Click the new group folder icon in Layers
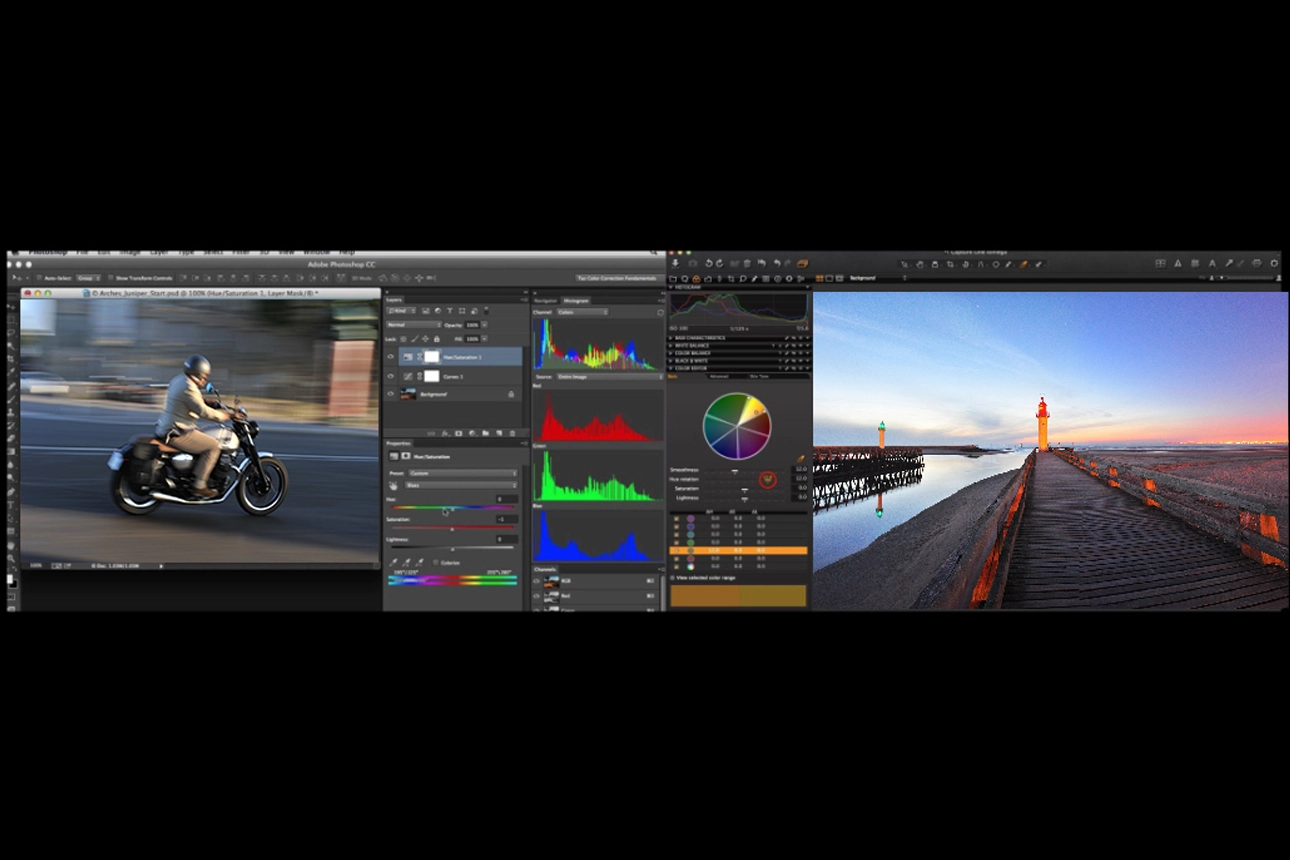 [x=486, y=433]
